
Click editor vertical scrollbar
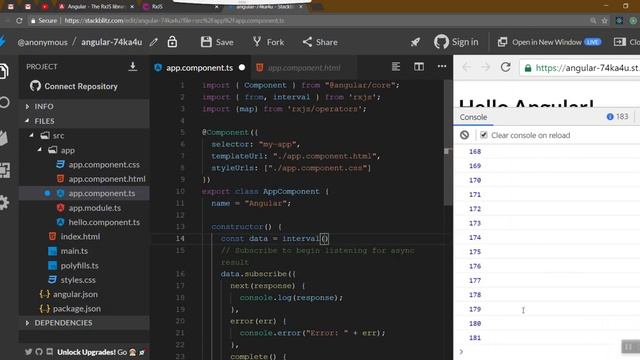pyautogui.click(x=448, y=143)
